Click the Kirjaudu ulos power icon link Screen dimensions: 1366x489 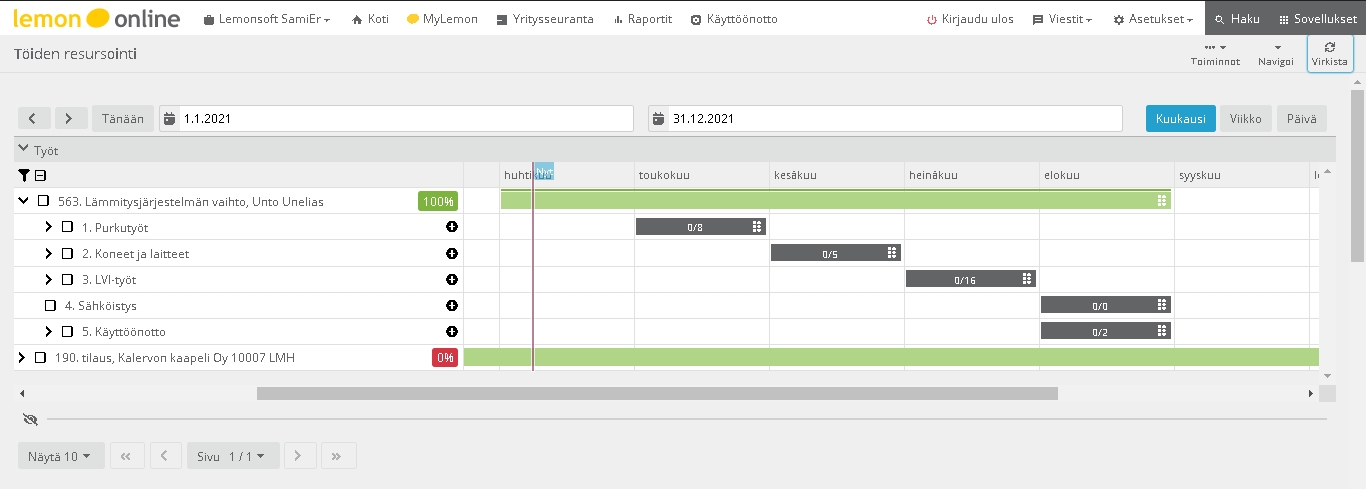coord(970,19)
